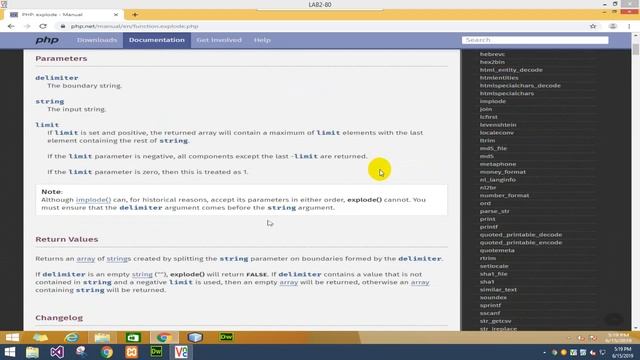
Task: Click the php logo in the navbar
Action: click(47, 40)
